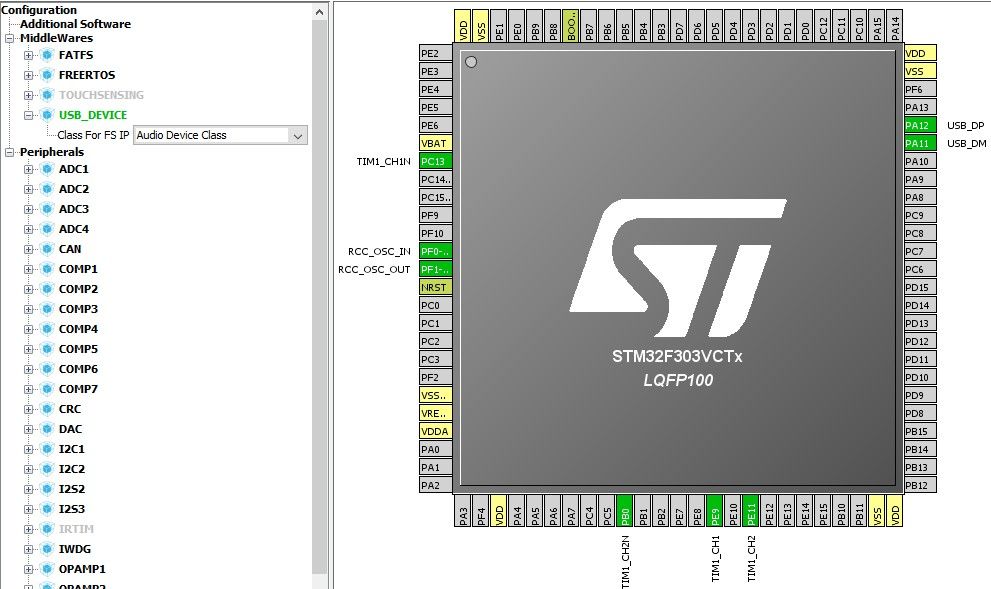The height and width of the screenshot is (589, 991).
Task: Open the Class For FS IP dropdown
Action: coord(298,135)
